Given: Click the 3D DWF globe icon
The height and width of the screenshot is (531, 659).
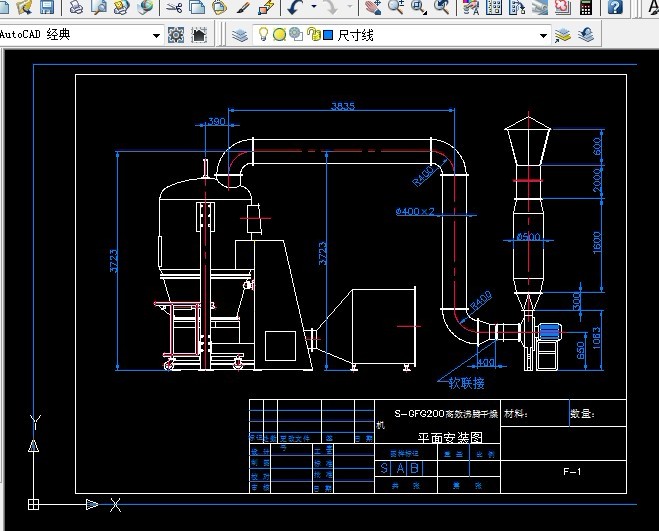Looking at the screenshot, I should [x=145, y=7].
